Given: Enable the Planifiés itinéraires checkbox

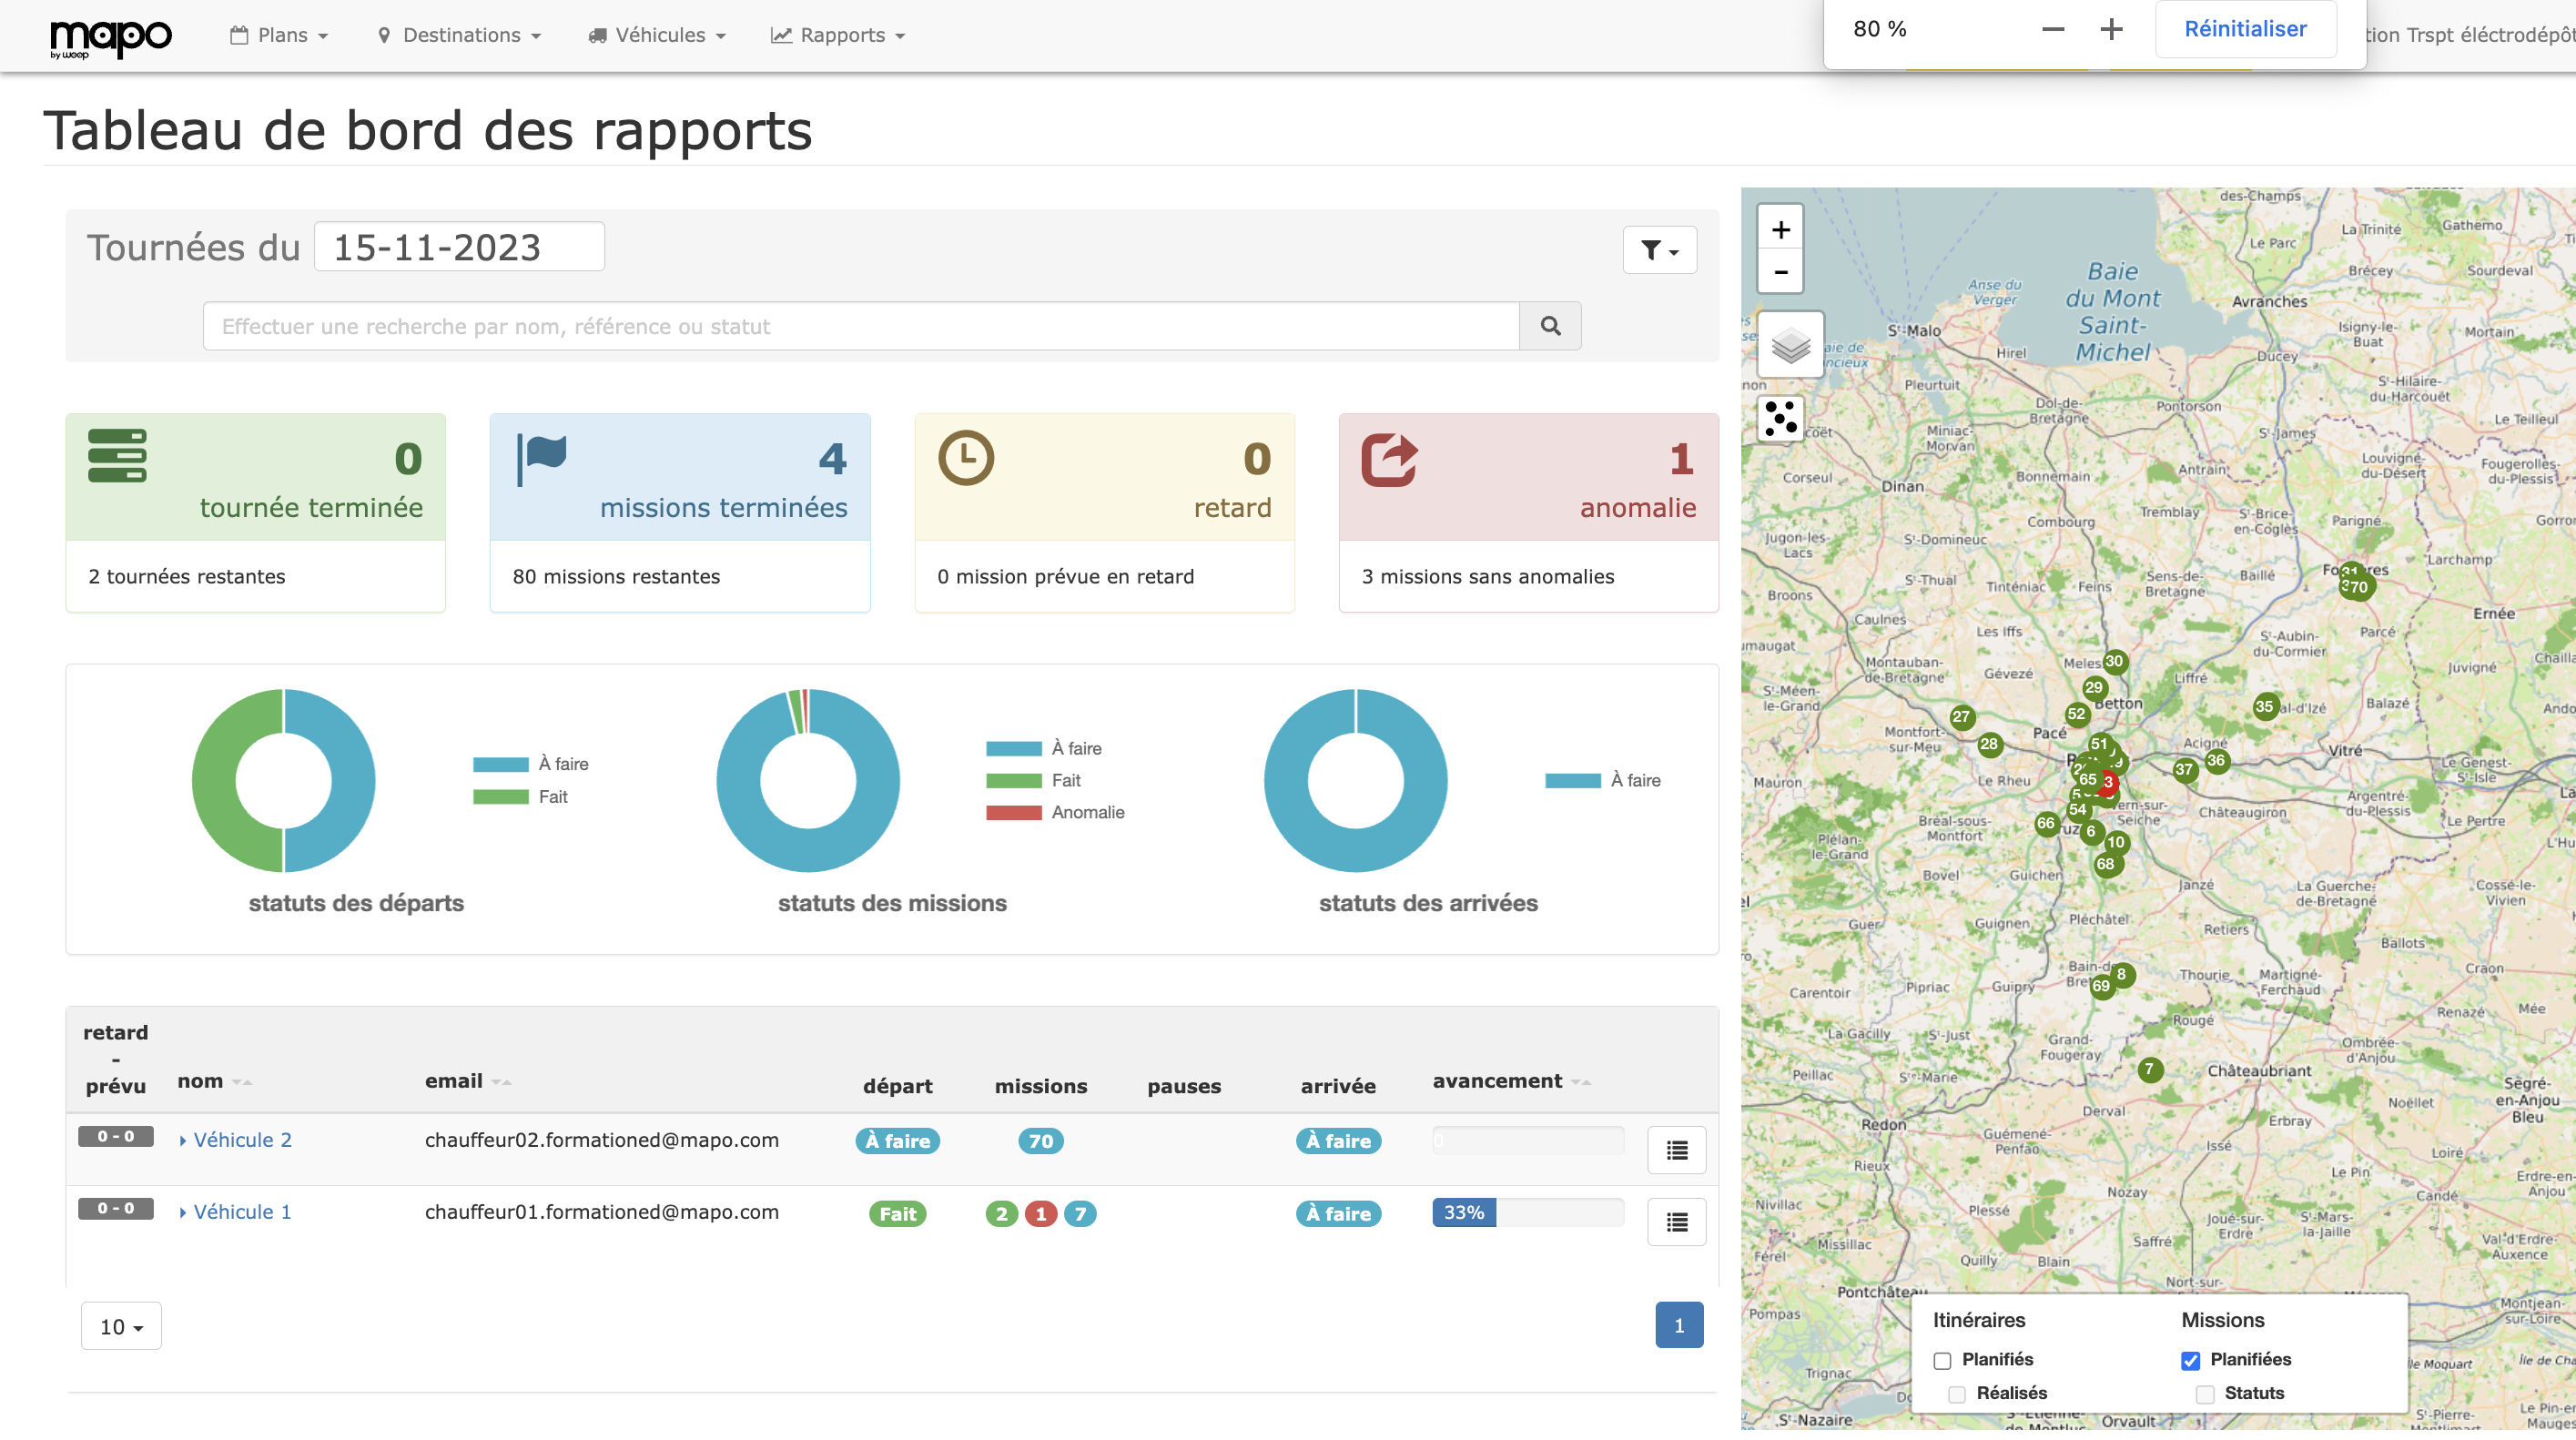Looking at the screenshot, I should pyautogui.click(x=1942, y=1360).
